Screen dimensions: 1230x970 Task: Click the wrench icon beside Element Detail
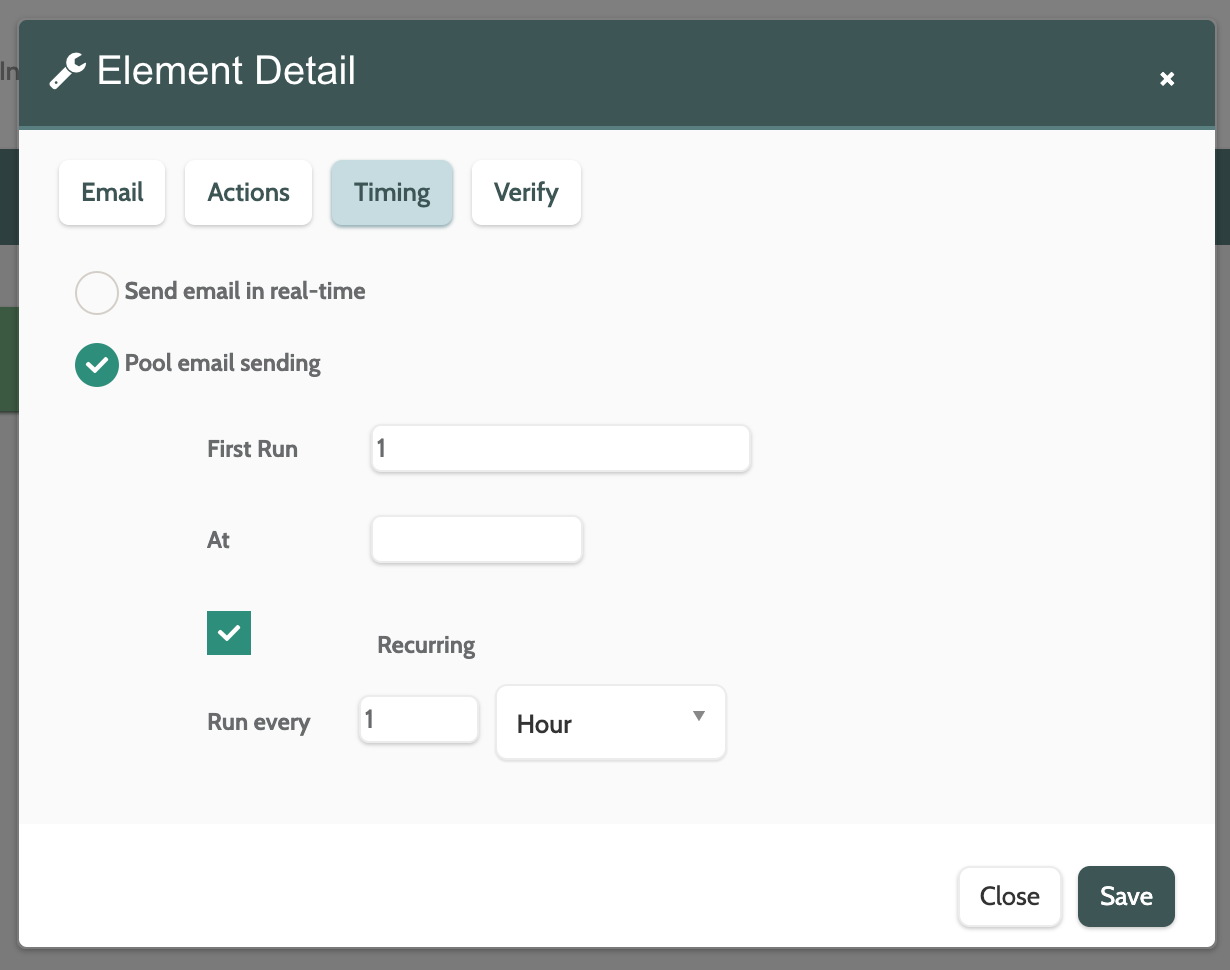pyautogui.click(x=67, y=73)
